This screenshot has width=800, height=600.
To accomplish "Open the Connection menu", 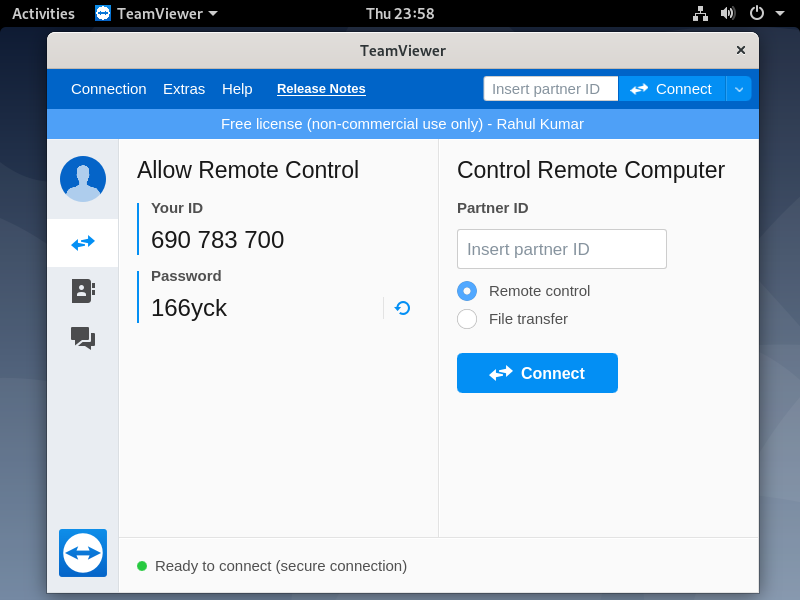I will pos(109,89).
